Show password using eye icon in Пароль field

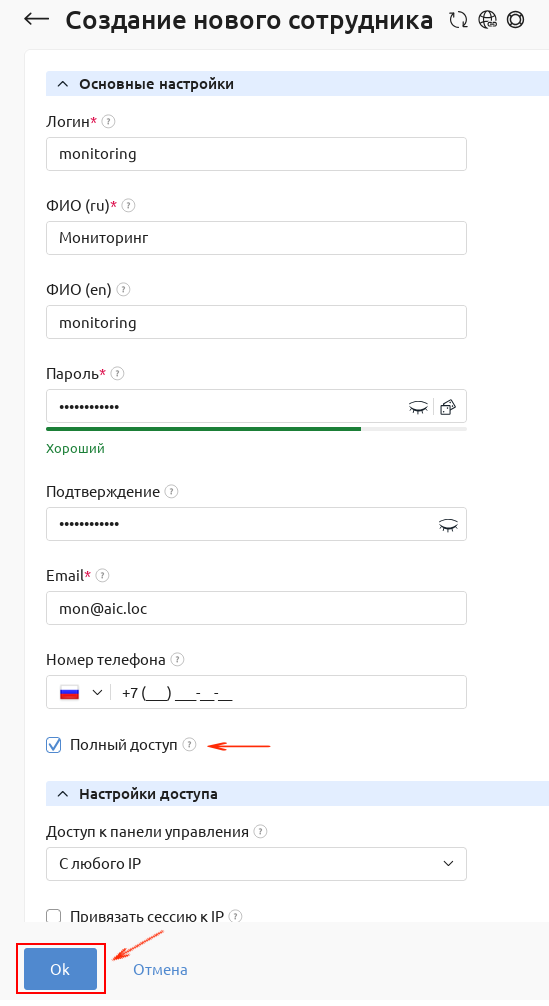click(x=419, y=407)
